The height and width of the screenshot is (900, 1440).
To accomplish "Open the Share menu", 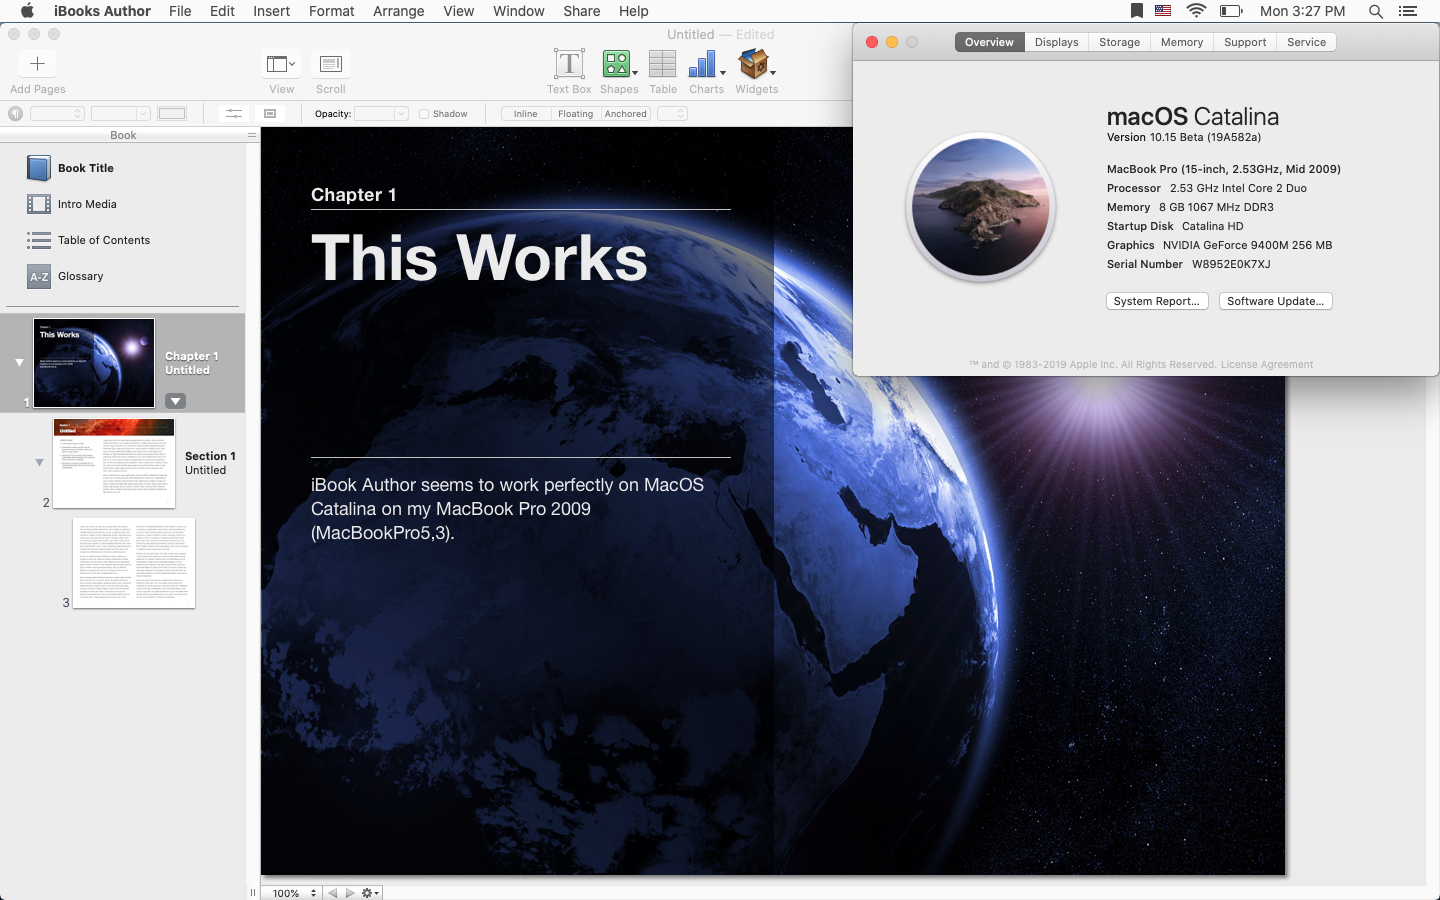I will pyautogui.click(x=581, y=11).
